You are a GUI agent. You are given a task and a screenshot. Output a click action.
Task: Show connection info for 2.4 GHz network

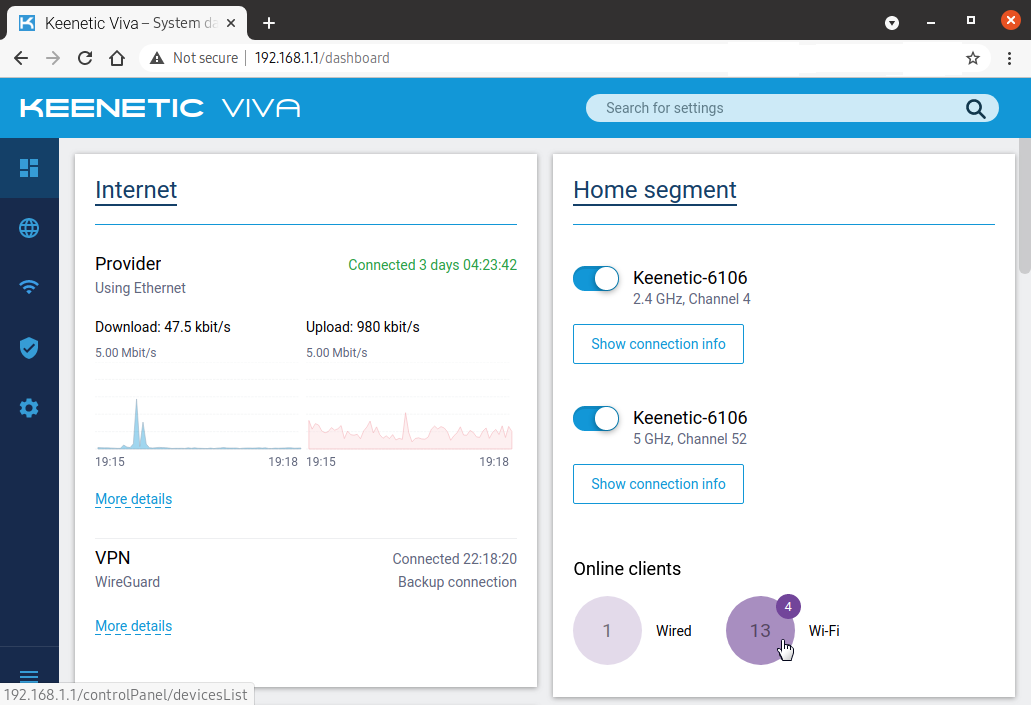pyautogui.click(x=658, y=344)
